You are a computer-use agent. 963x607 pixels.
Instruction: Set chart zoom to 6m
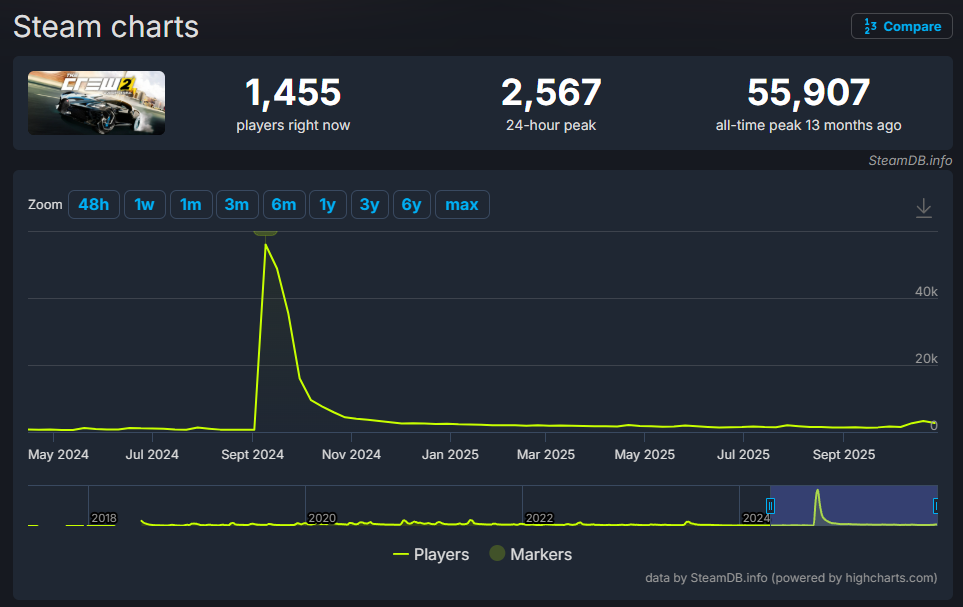[x=284, y=205]
